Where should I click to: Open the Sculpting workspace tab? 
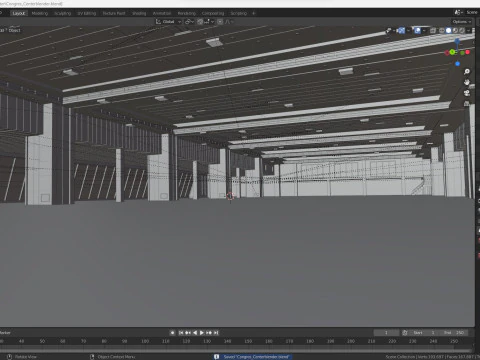(x=63, y=13)
